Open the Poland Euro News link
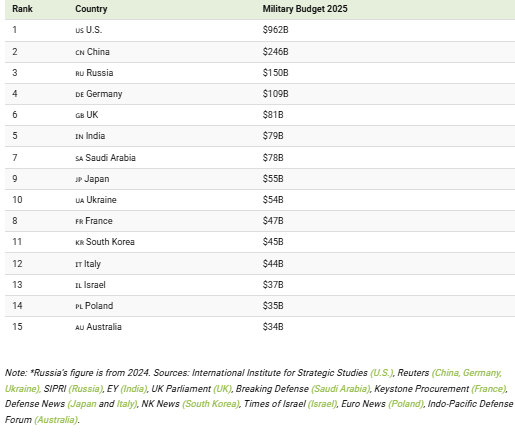The height and width of the screenshot is (433, 515). point(406,404)
